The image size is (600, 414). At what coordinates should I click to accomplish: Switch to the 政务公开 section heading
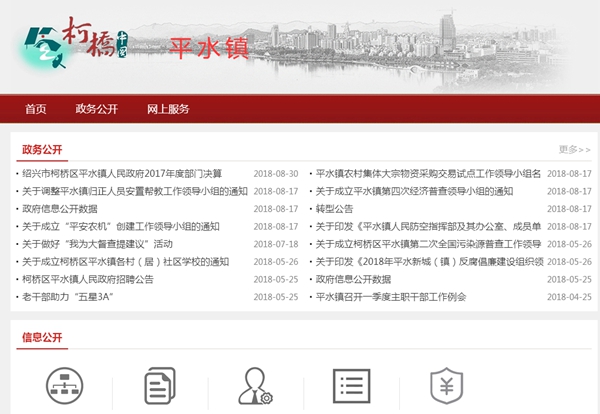(42, 150)
